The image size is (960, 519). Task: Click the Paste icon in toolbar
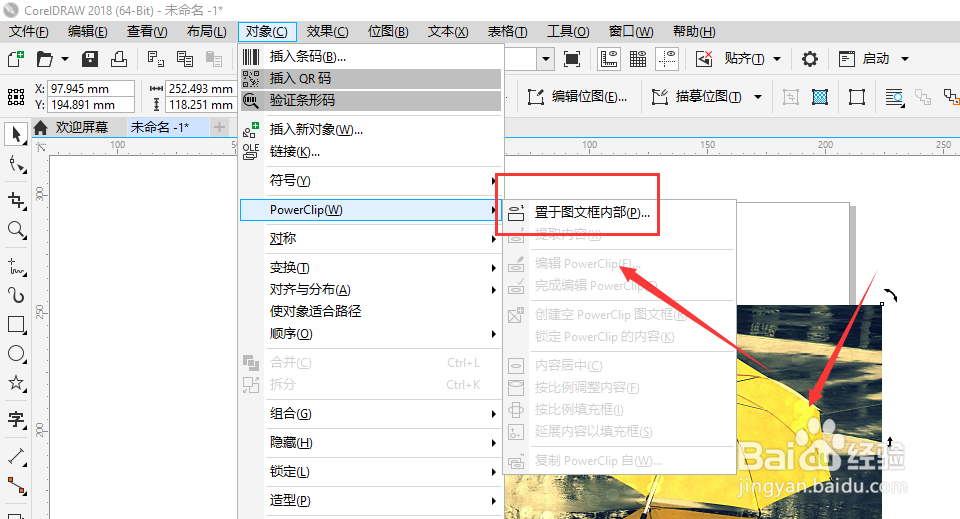tap(214, 59)
